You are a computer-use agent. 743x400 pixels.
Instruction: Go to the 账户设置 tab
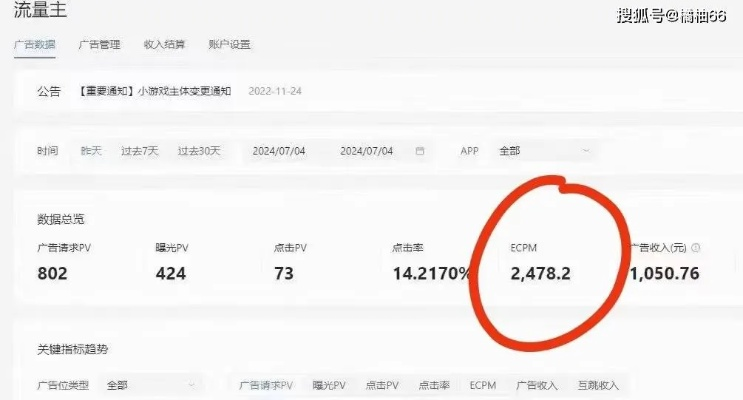click(x=229, y=45)
